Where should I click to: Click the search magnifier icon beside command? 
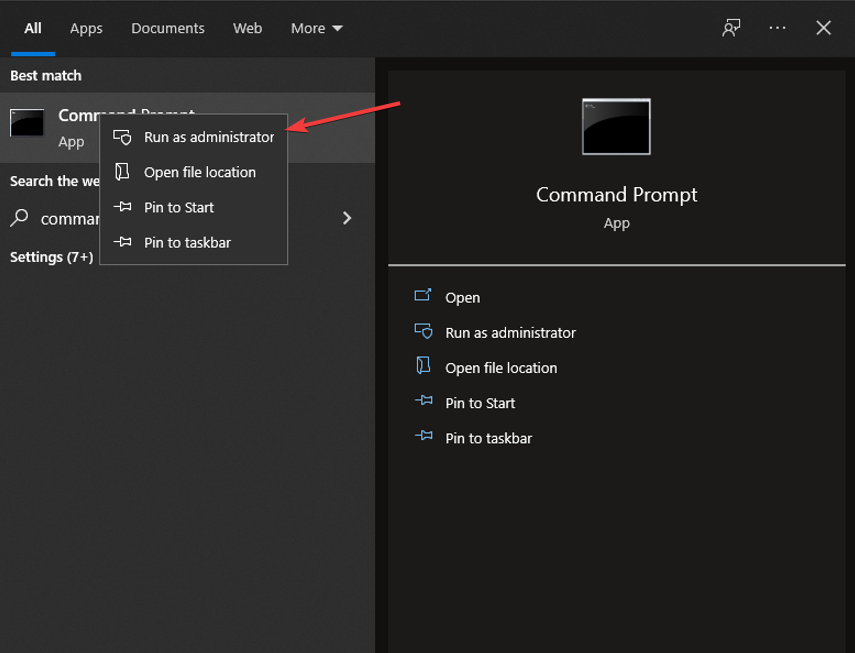pyautogui.click(x=20, y=218)
